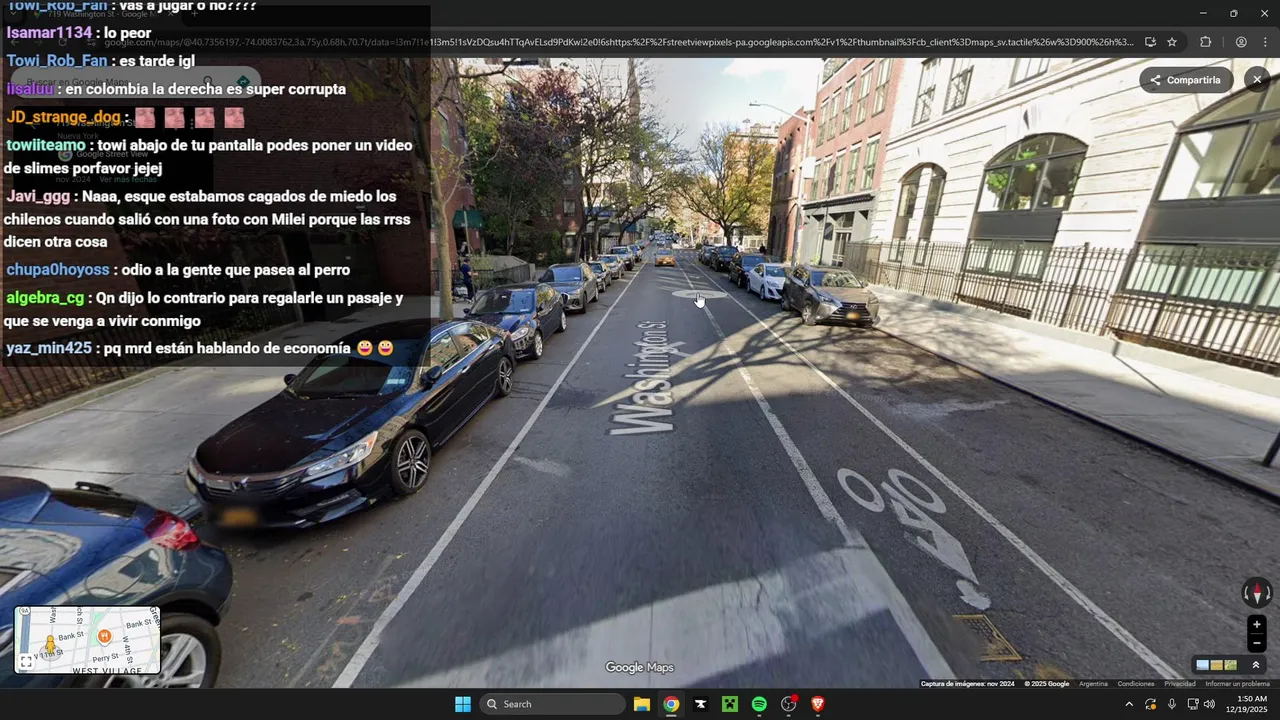
Task: Select the second thumbnail in the imagery strip
Action: [x=1216, y=665]
